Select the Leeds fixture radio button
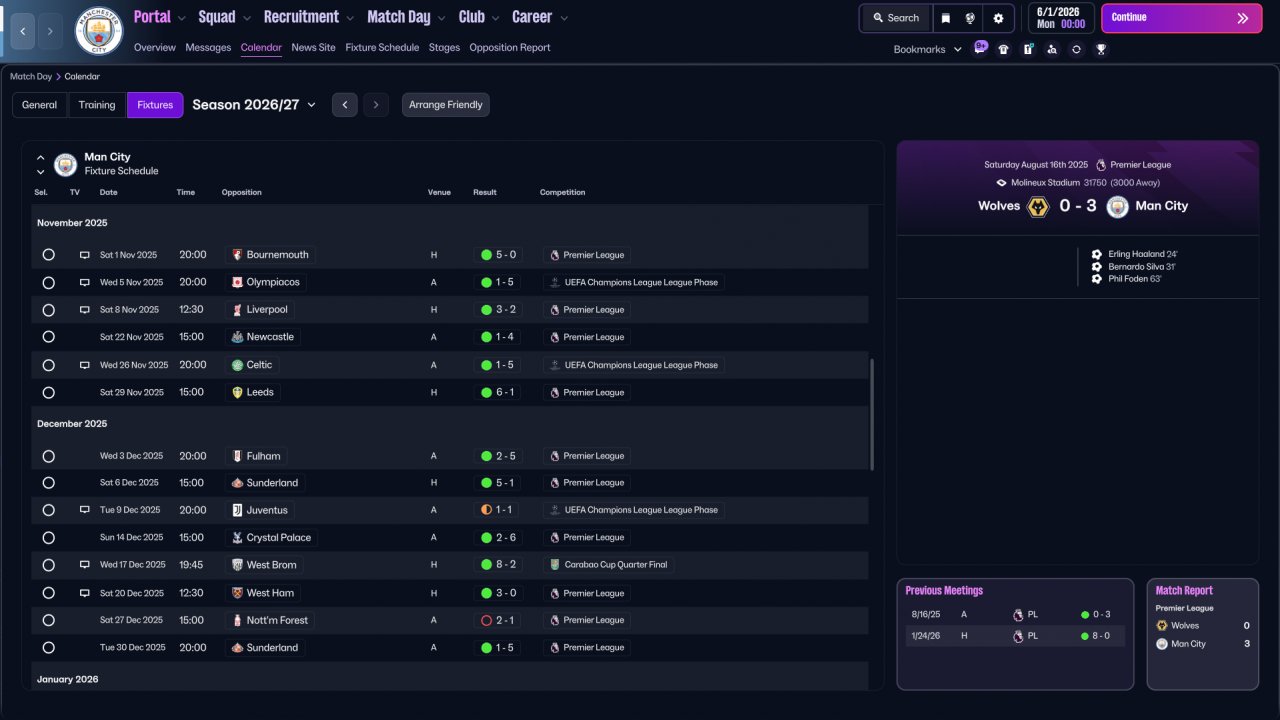The width and height of the screenshot is (1280, 720). coord(48,392)
